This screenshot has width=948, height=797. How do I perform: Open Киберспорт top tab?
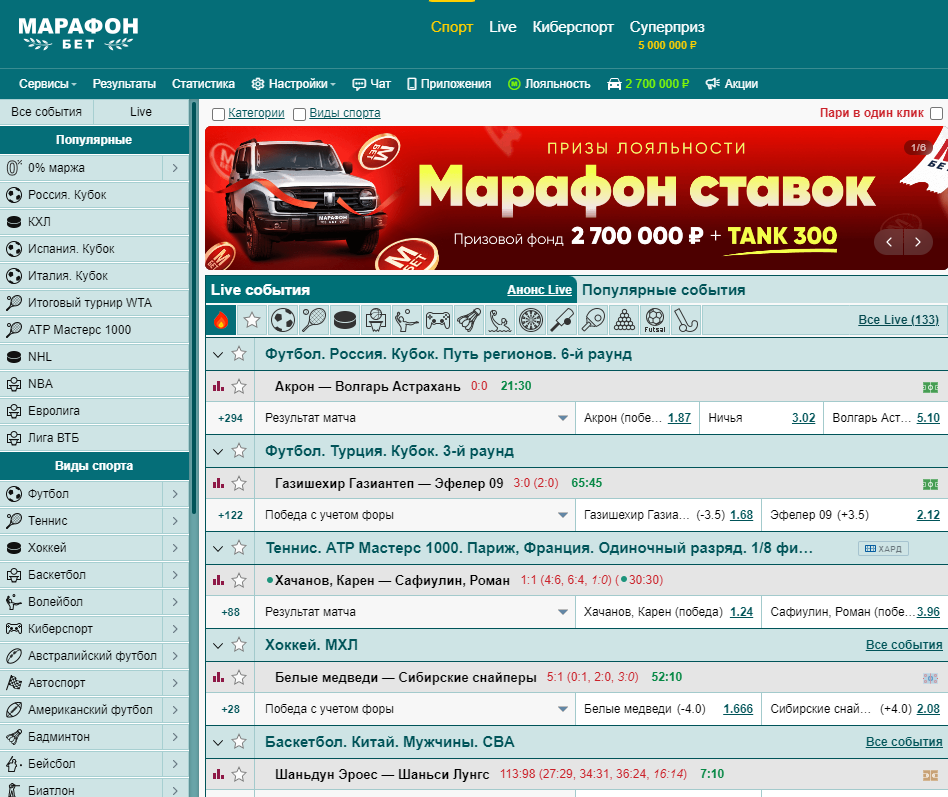[x=573, y=27]
